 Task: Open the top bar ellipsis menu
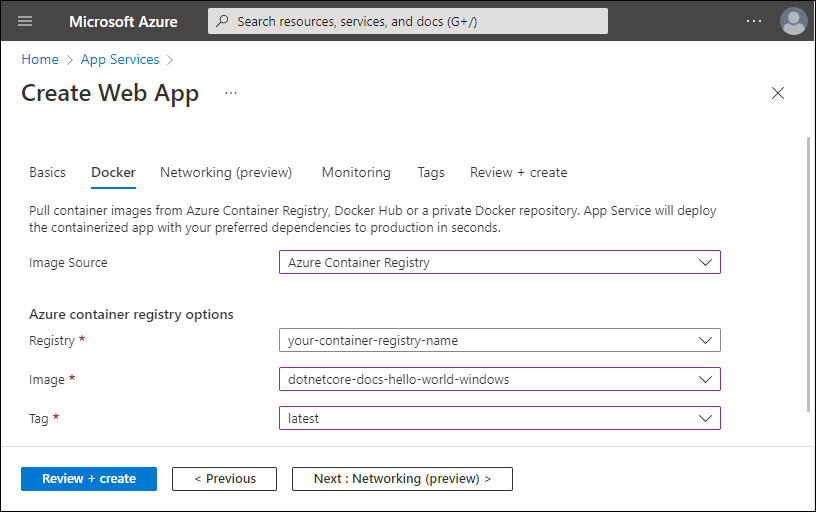[x=753, y=21]
